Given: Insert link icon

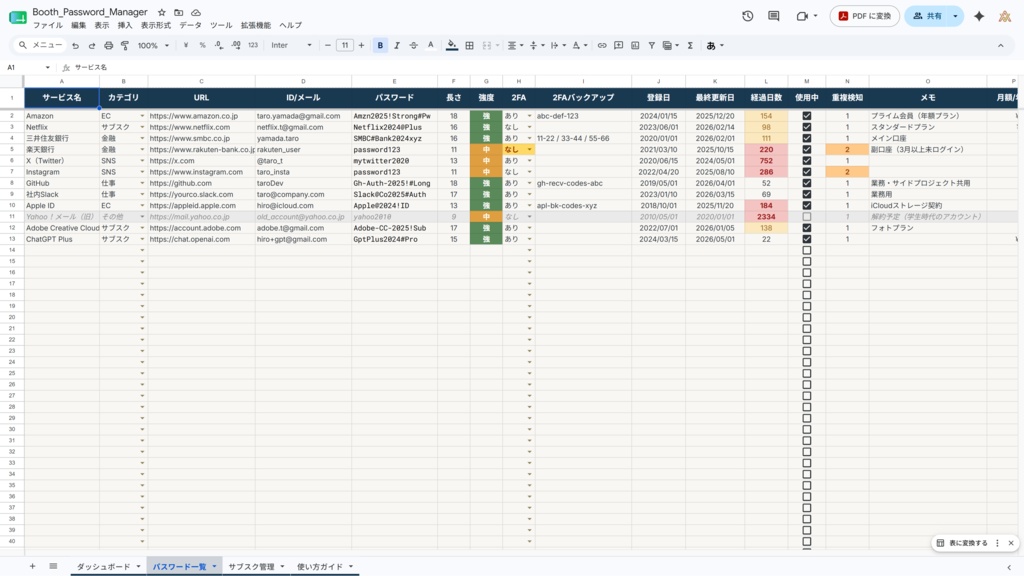Looking at the screenshot, I should click(x=602, y=46).
